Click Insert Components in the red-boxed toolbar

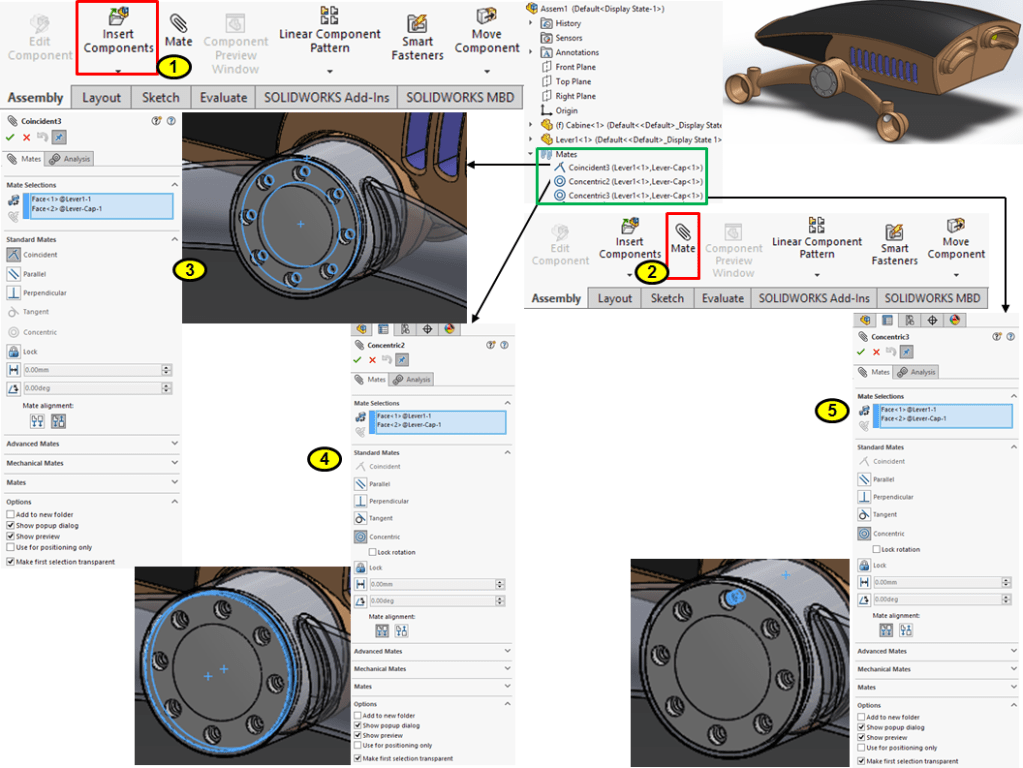tap(117, 38)
